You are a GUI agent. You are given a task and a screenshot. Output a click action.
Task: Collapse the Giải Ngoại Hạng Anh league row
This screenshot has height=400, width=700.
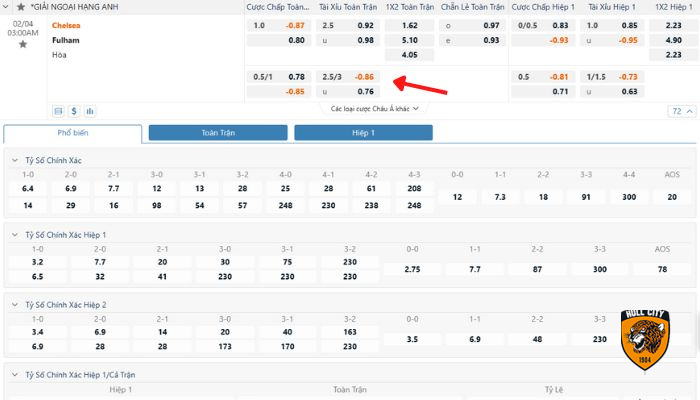(8, 7)
